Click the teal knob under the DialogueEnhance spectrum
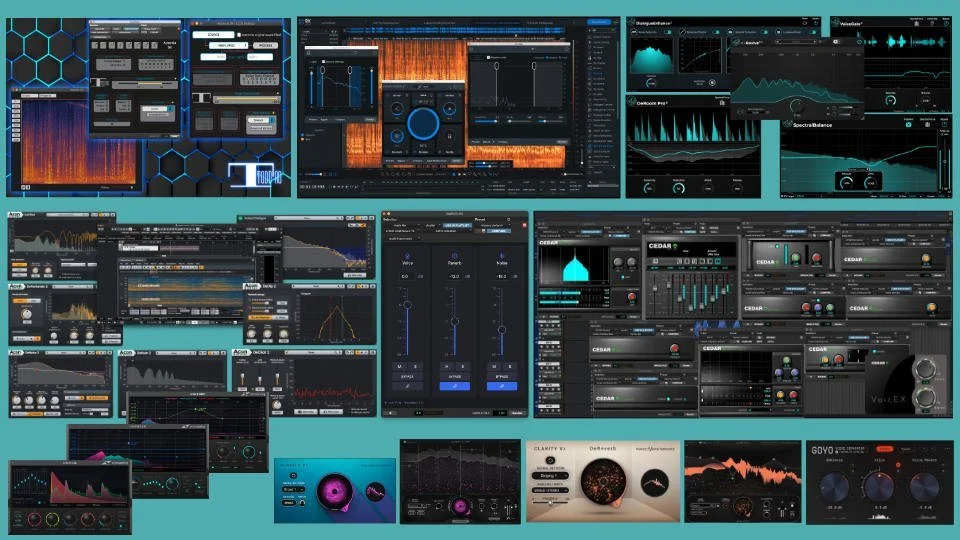Image resolution: width=960 pixels, height=540 pixels. (x=651, y=83)
